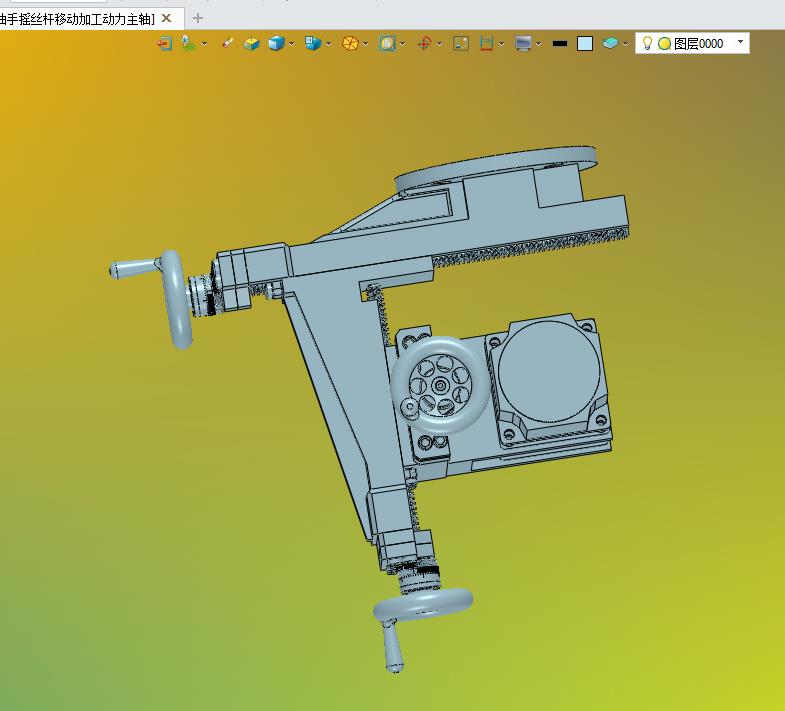The image size is (785, 711).
Task: Open the dropdown beside the blue view-orientation cube icon
Action: 328,44
